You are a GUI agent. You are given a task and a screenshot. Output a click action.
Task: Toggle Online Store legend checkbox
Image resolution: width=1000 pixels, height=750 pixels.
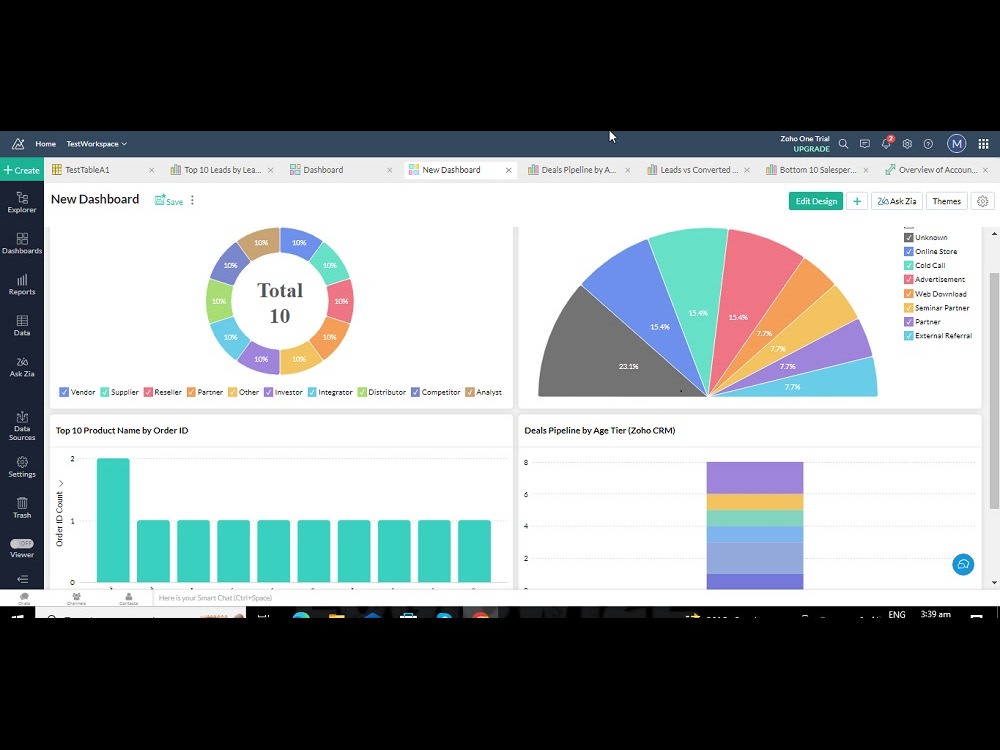pos(909,251)
